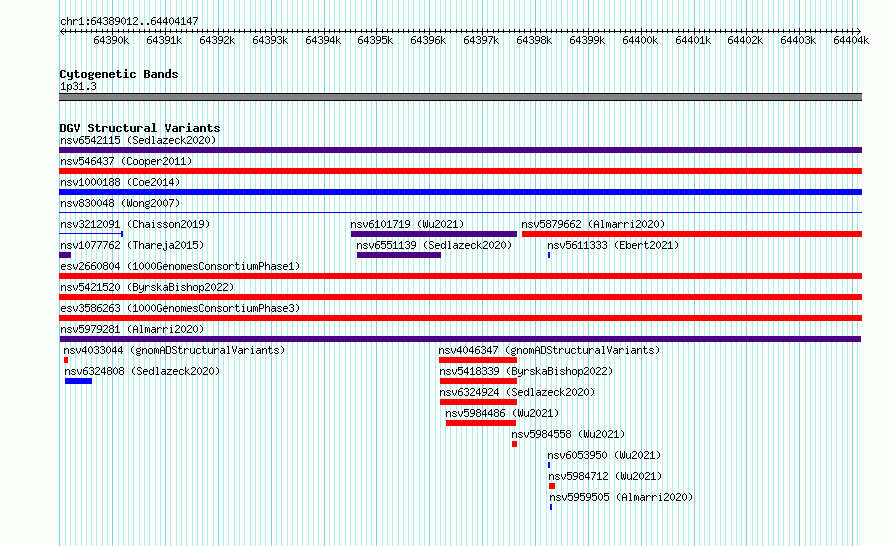The image size is (890, 546).
Task: Click the small red nsv5984712 marker
Action: pos(552,486)
